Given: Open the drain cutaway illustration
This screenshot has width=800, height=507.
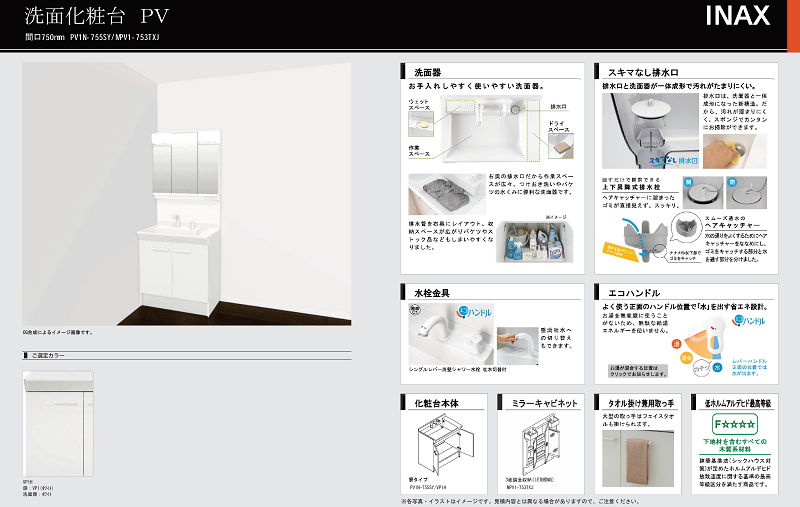Looking at the screenshot, I should (650, 131).
